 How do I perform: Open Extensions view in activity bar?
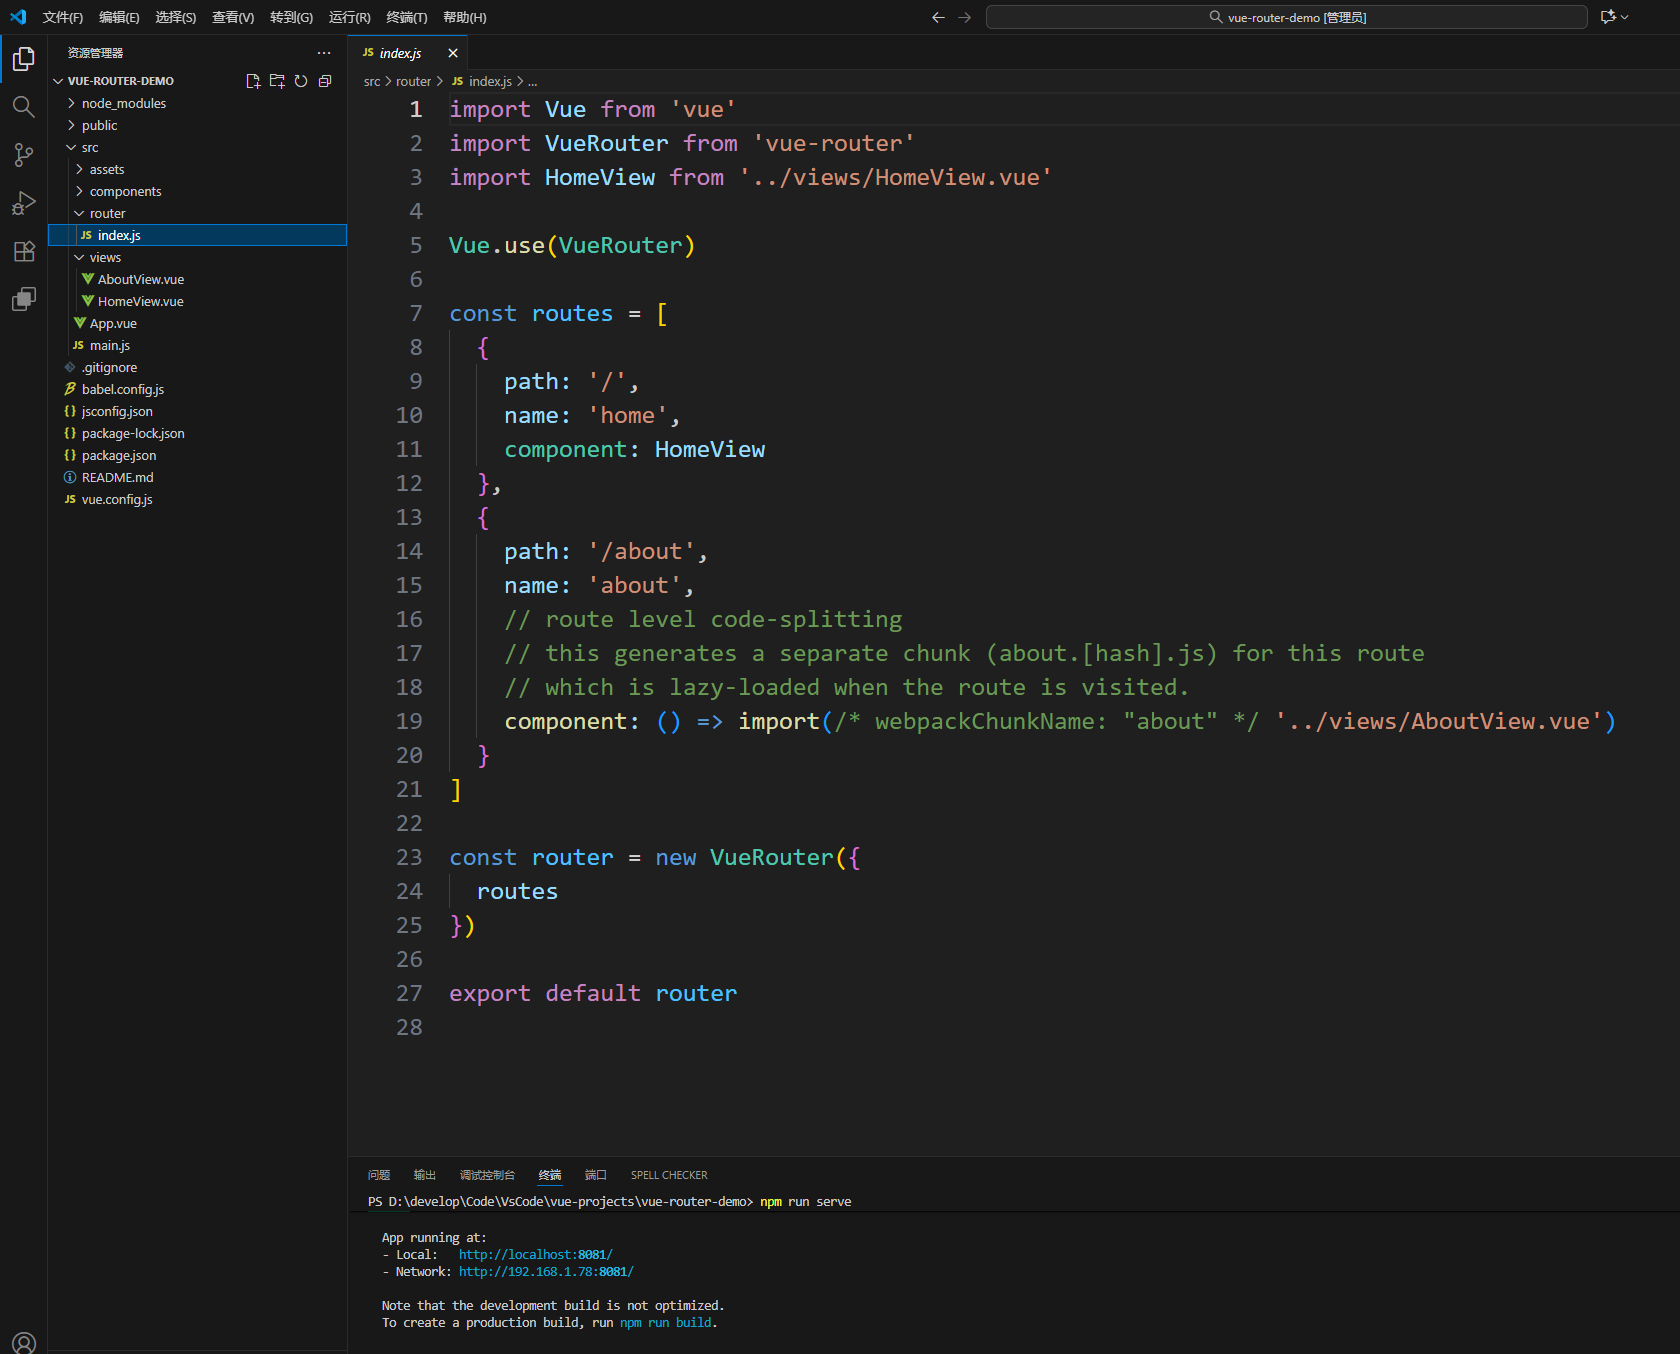pos(24,251)
